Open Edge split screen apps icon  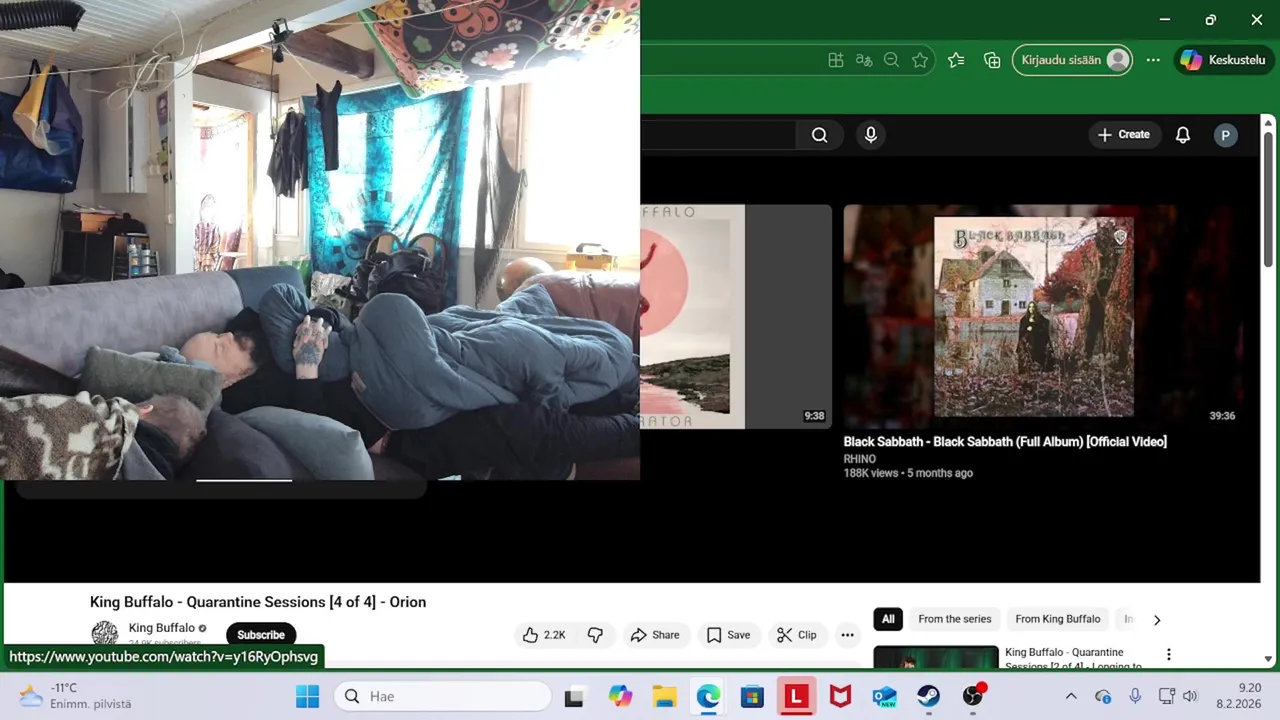click(836, 60)
